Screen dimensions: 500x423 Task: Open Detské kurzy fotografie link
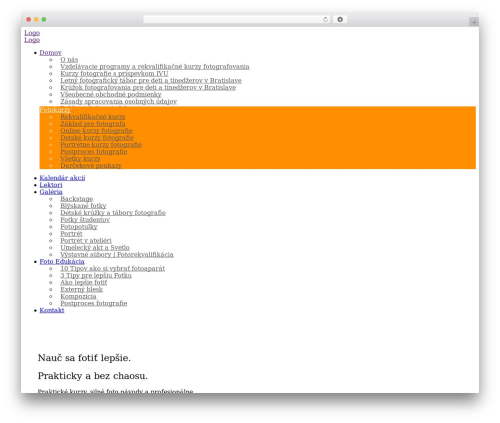pos(97,138)
